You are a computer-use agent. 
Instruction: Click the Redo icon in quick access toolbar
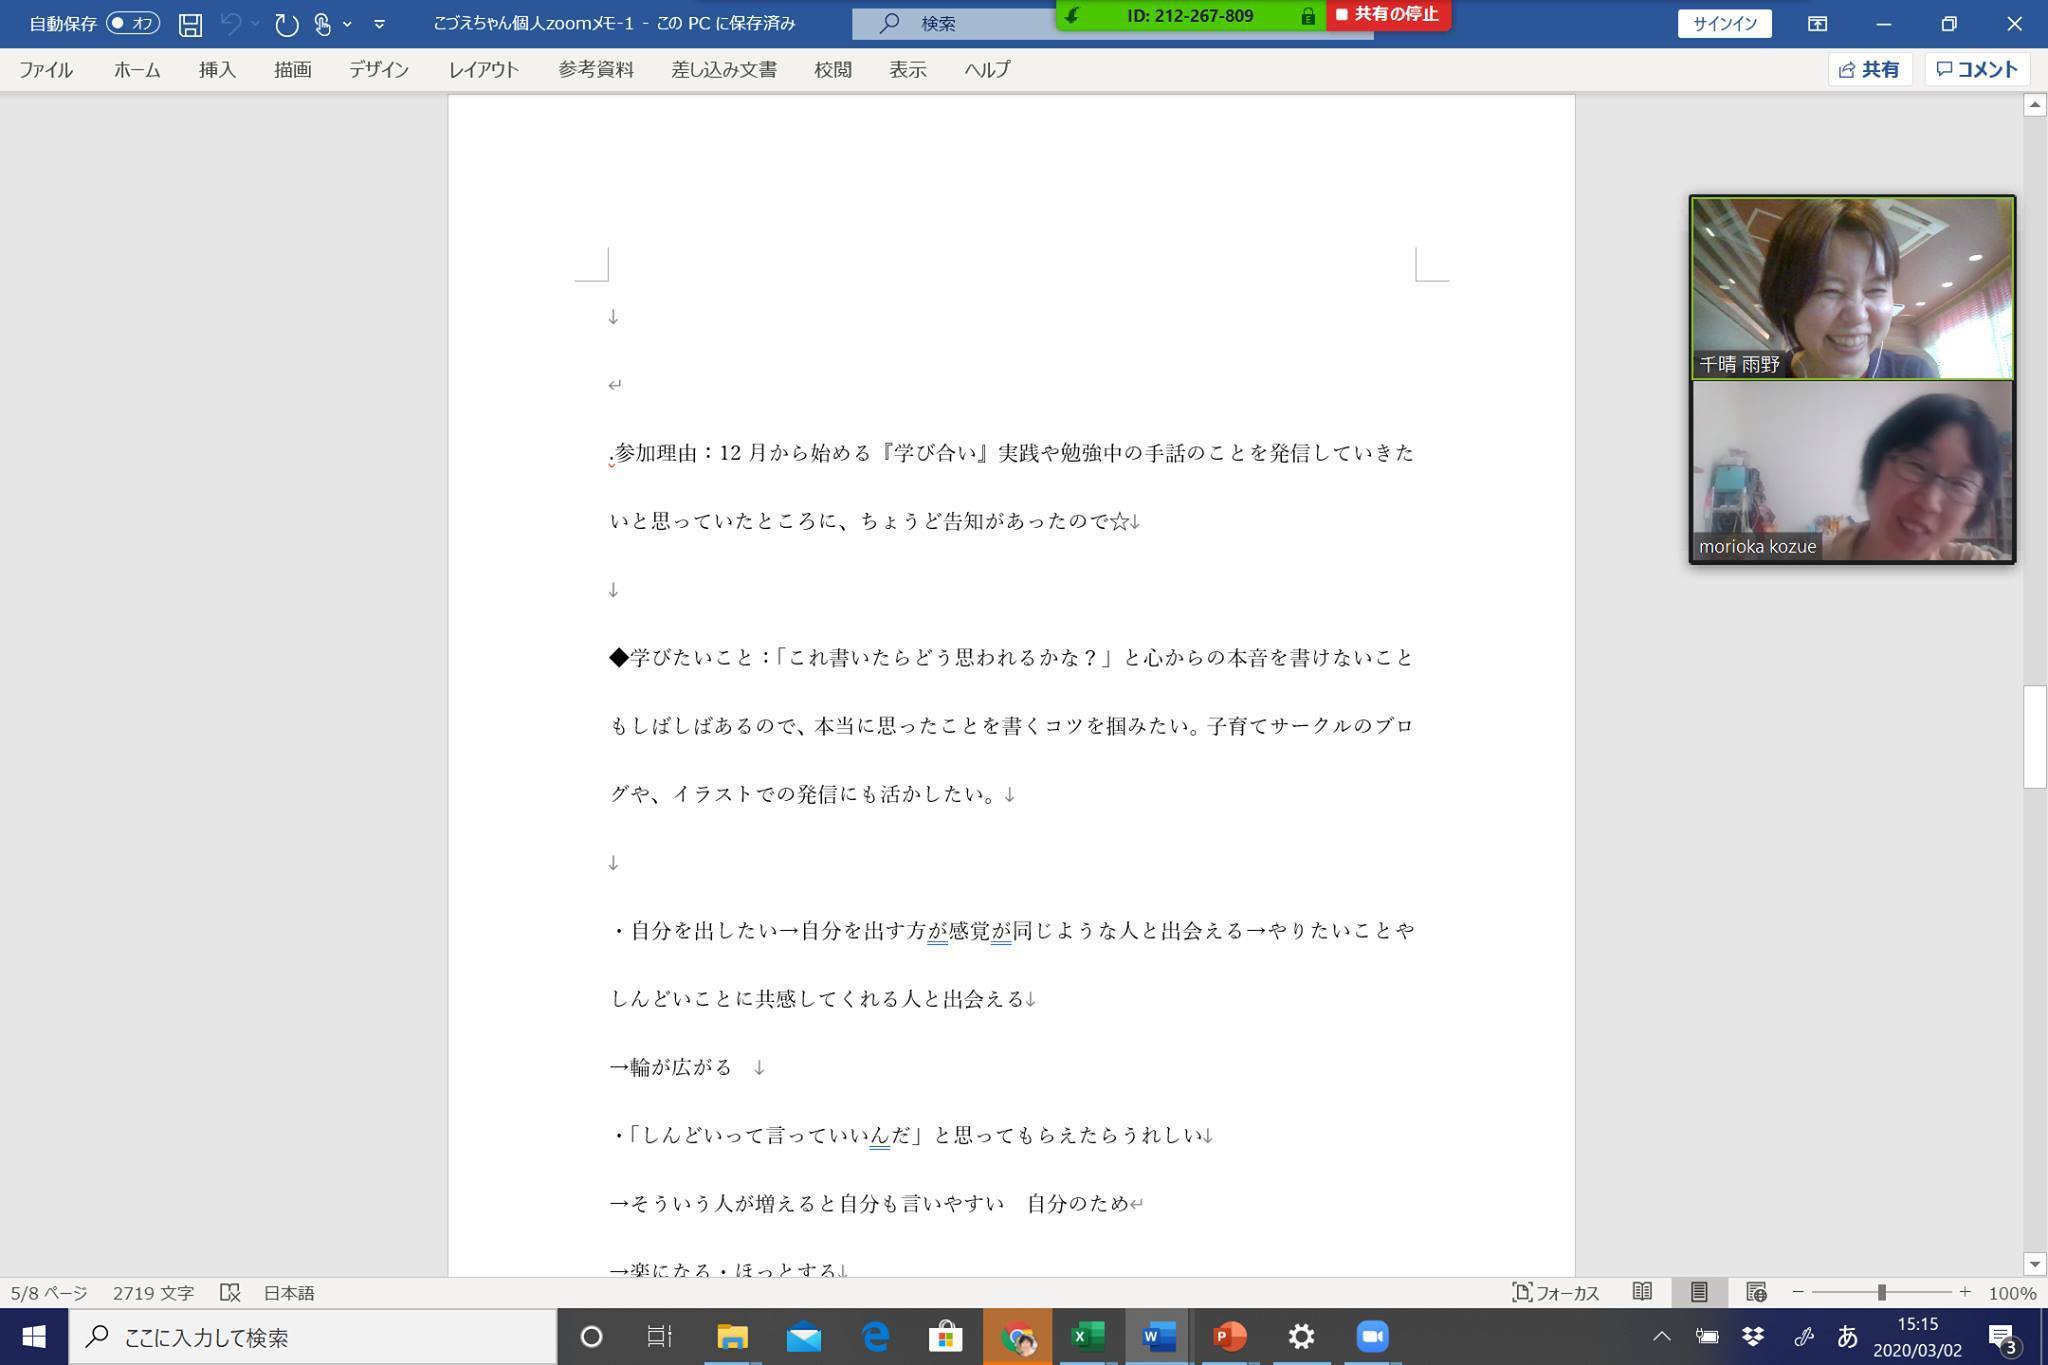click(x=286, y=24)
